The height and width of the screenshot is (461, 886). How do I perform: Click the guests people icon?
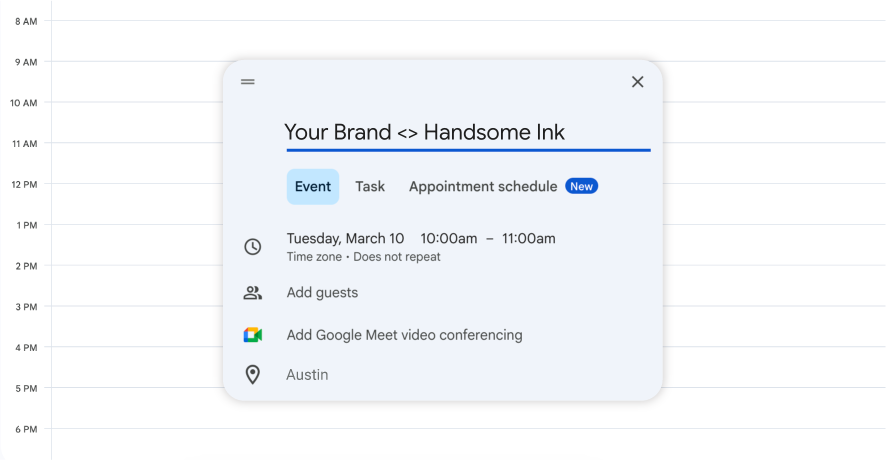[x=253, y=293]
